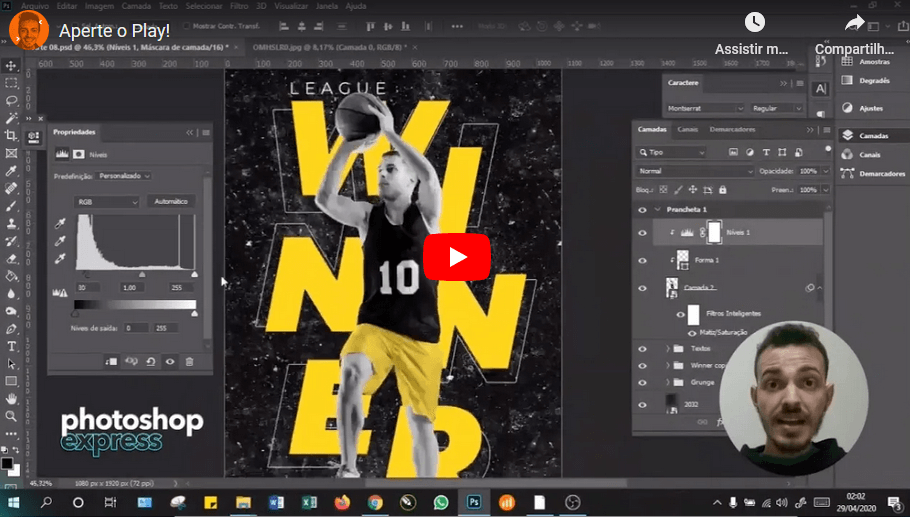Click the delete adjustment trash icon
This screenshot has height=517, width=910.
(189, 361)
